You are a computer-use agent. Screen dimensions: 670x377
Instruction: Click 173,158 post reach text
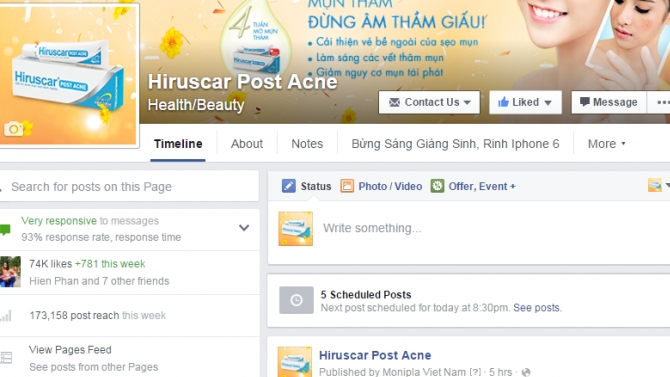74,315
